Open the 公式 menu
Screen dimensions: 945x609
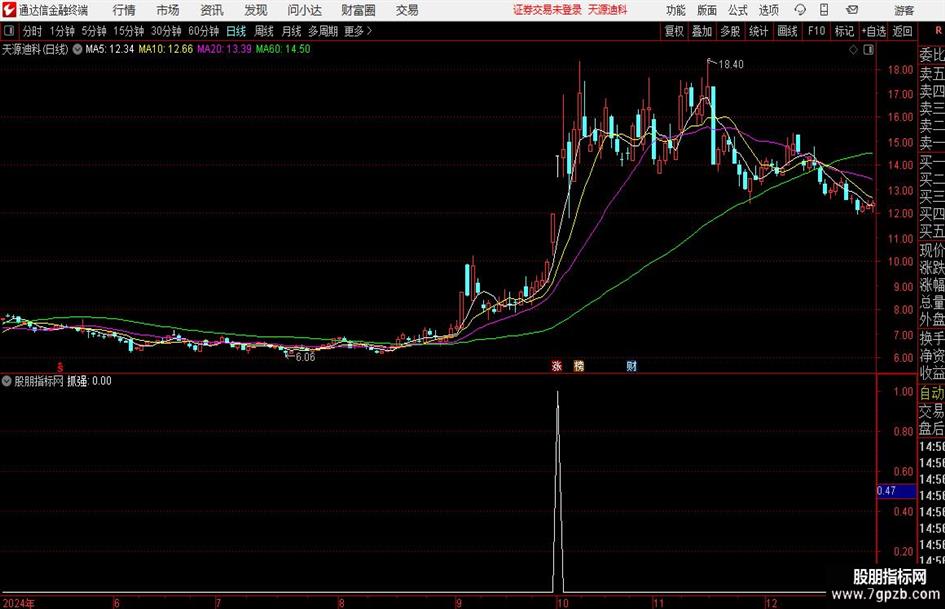[x=738, y=10]
